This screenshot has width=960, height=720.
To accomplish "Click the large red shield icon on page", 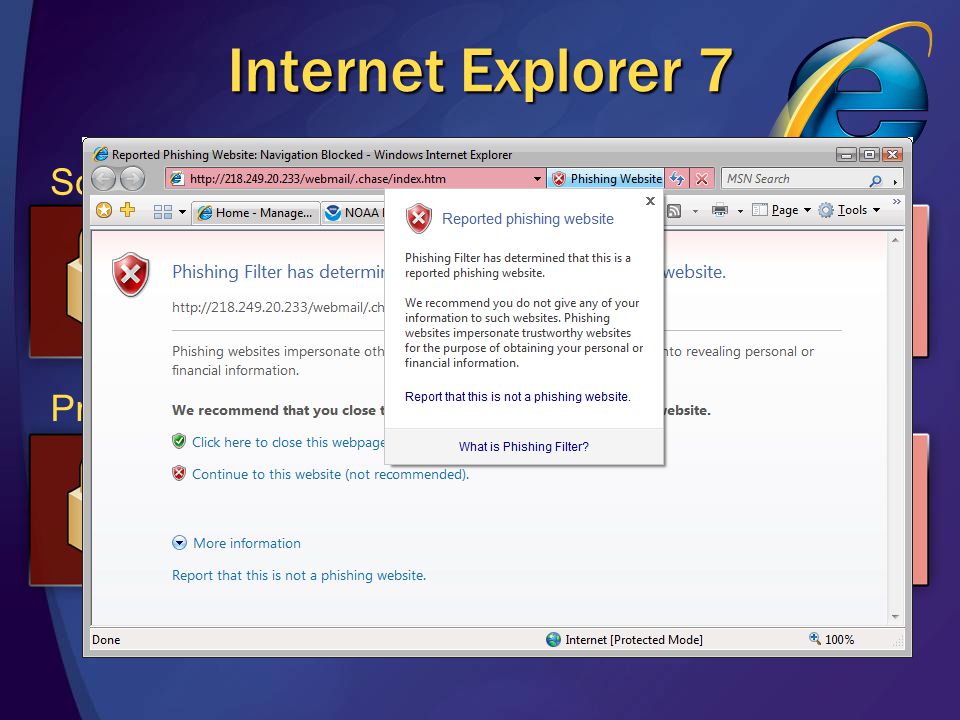I will (130, 274).
